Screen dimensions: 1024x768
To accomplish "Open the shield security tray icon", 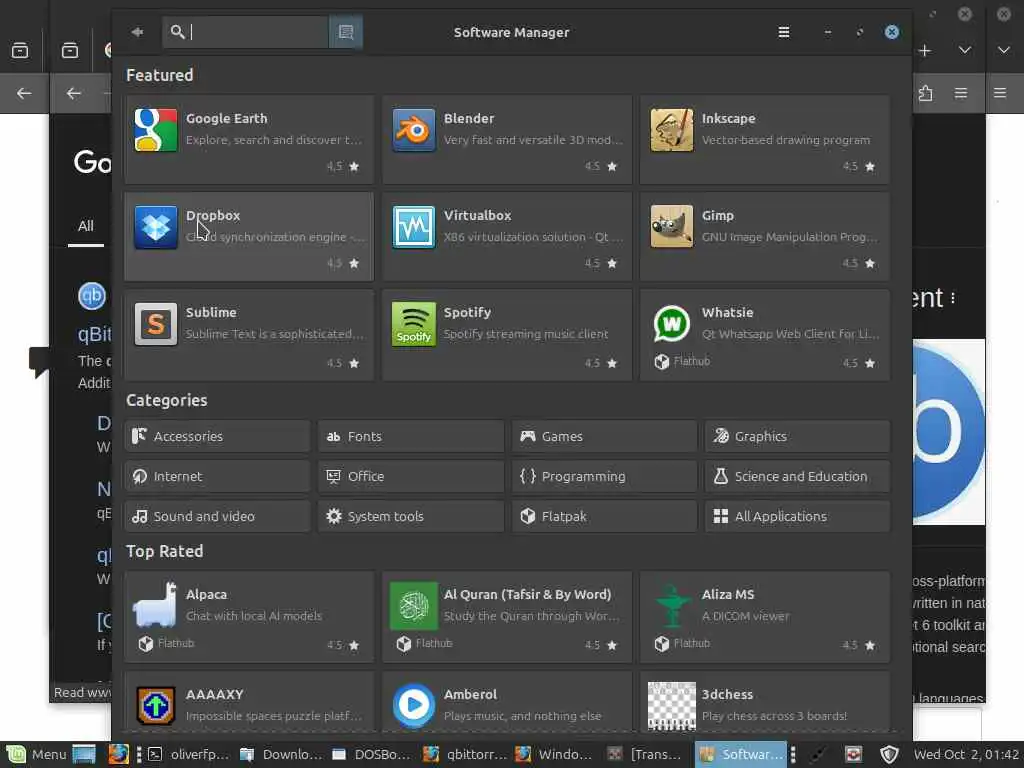I will [x=889, y=754].
